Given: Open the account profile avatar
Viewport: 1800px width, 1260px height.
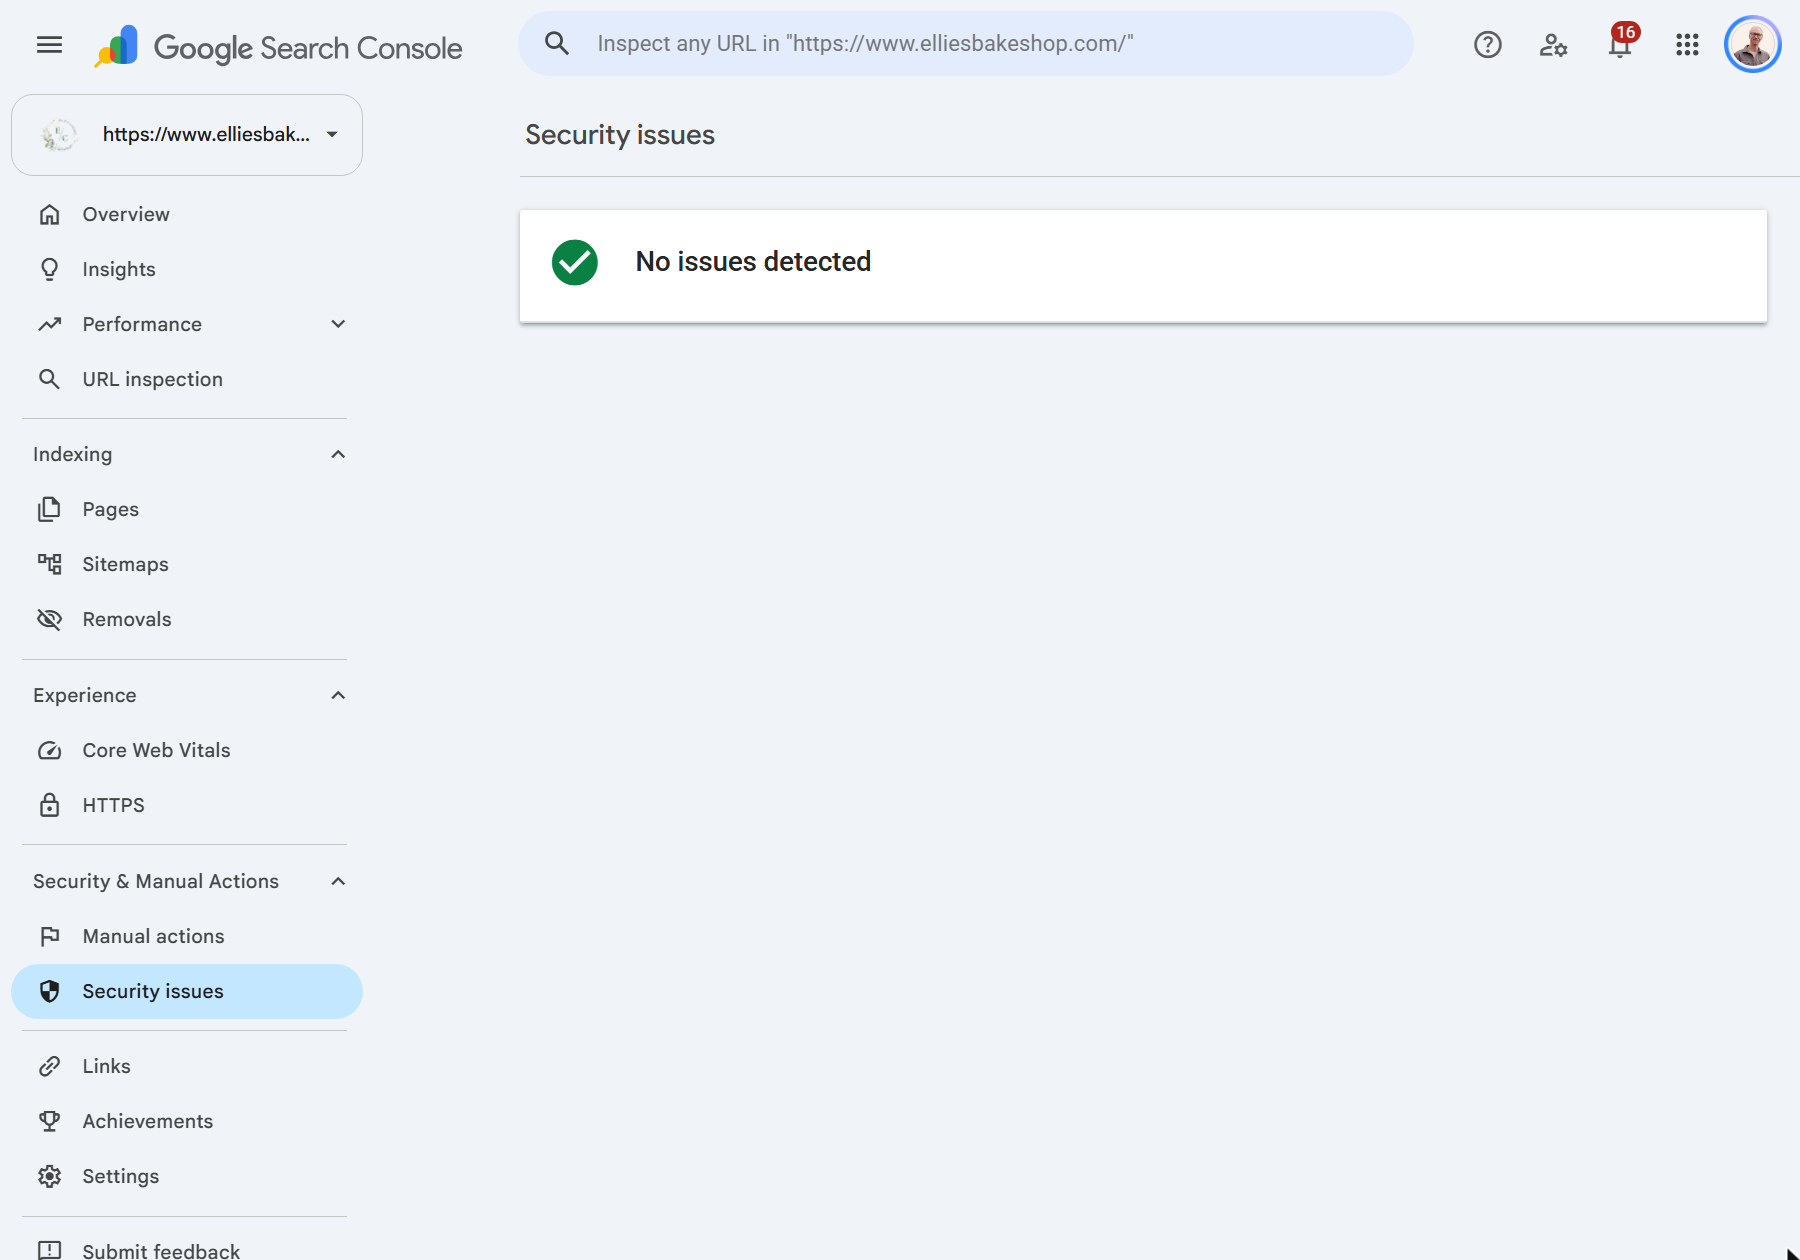Looking at the screenshot, I should point(1753,45).
